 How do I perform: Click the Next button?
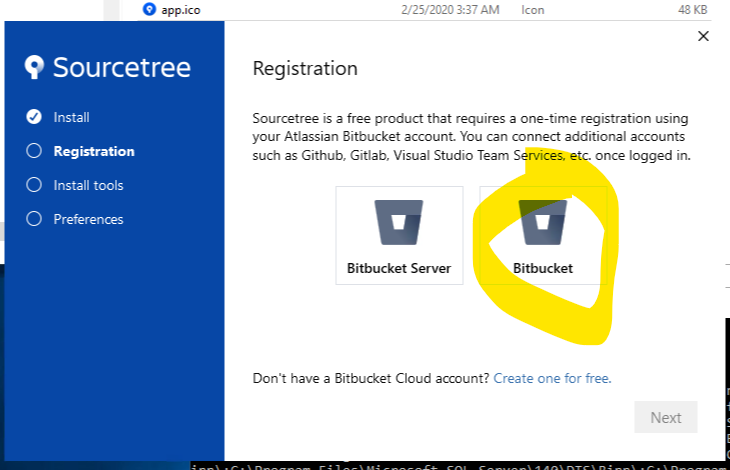click(x=666, y=417)
